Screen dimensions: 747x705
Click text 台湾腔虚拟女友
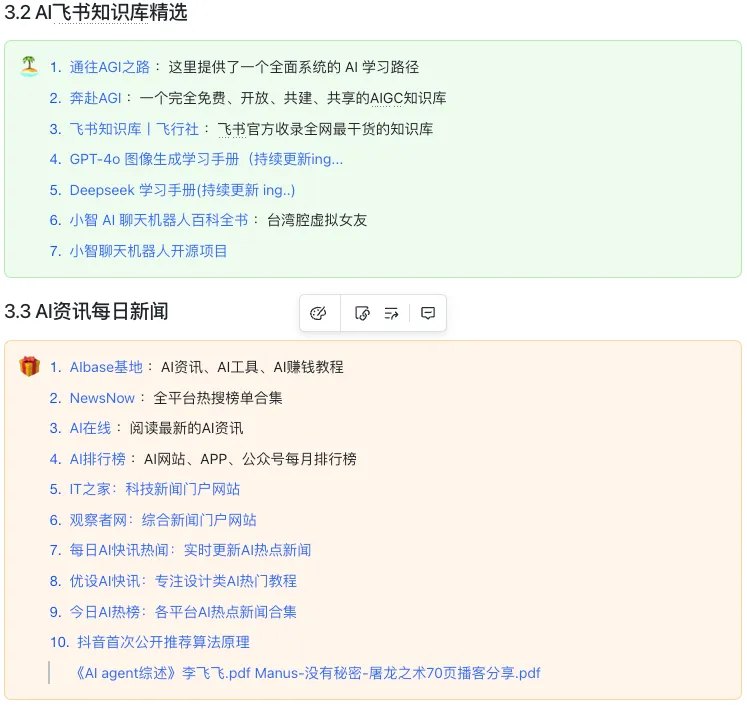pyautogui.click(x=317, y=220)
